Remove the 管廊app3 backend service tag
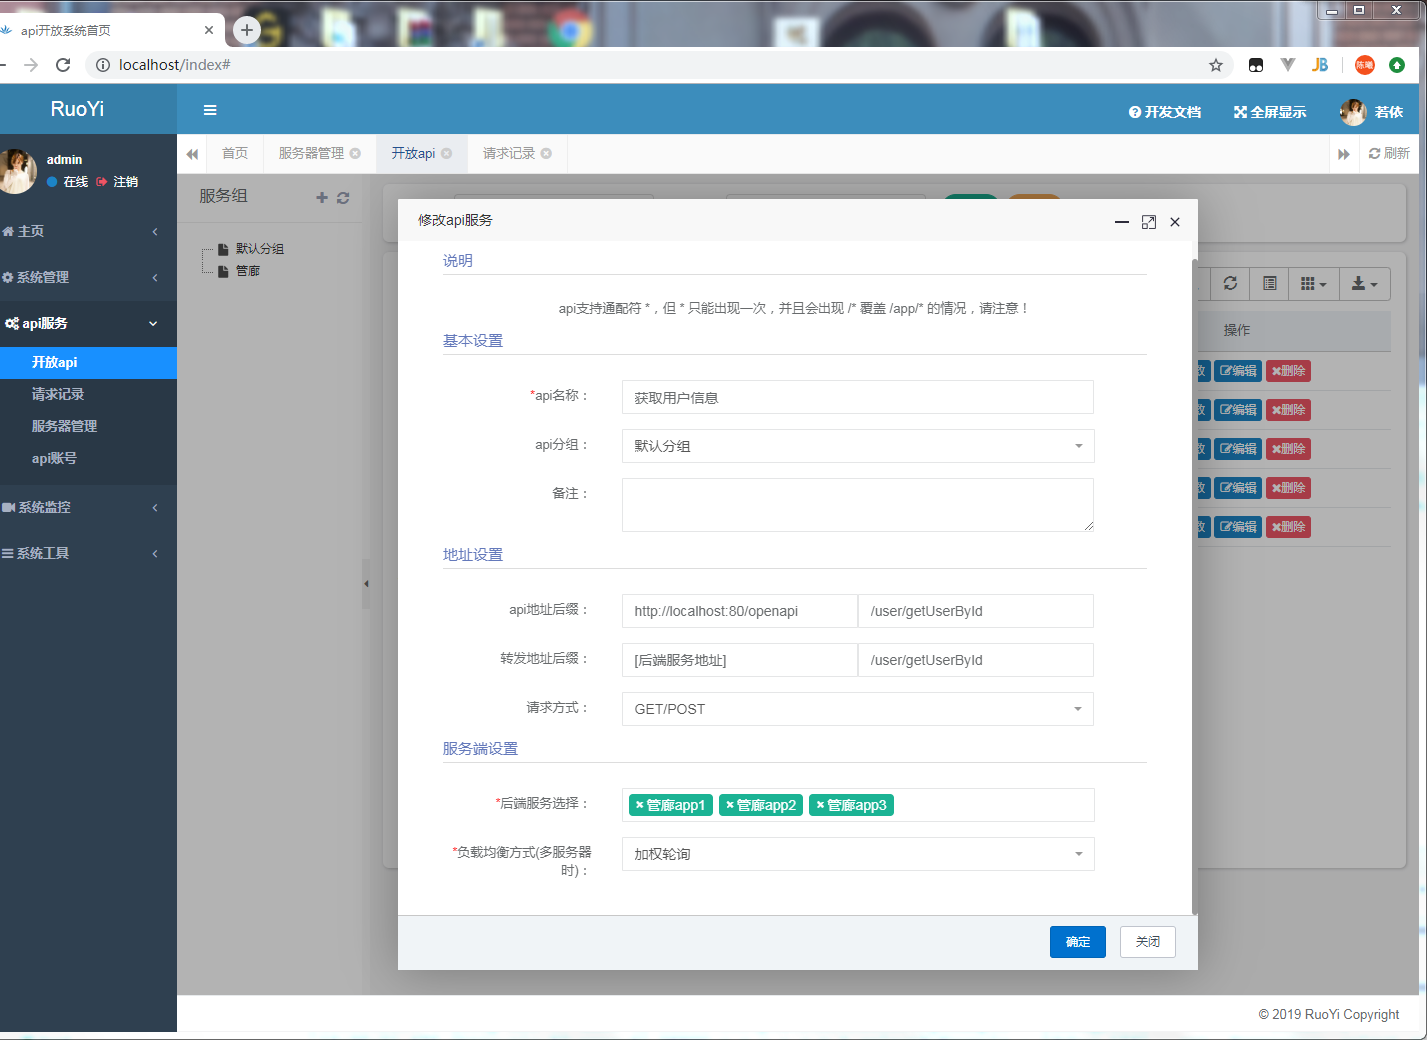 click(x=821, y=804)
